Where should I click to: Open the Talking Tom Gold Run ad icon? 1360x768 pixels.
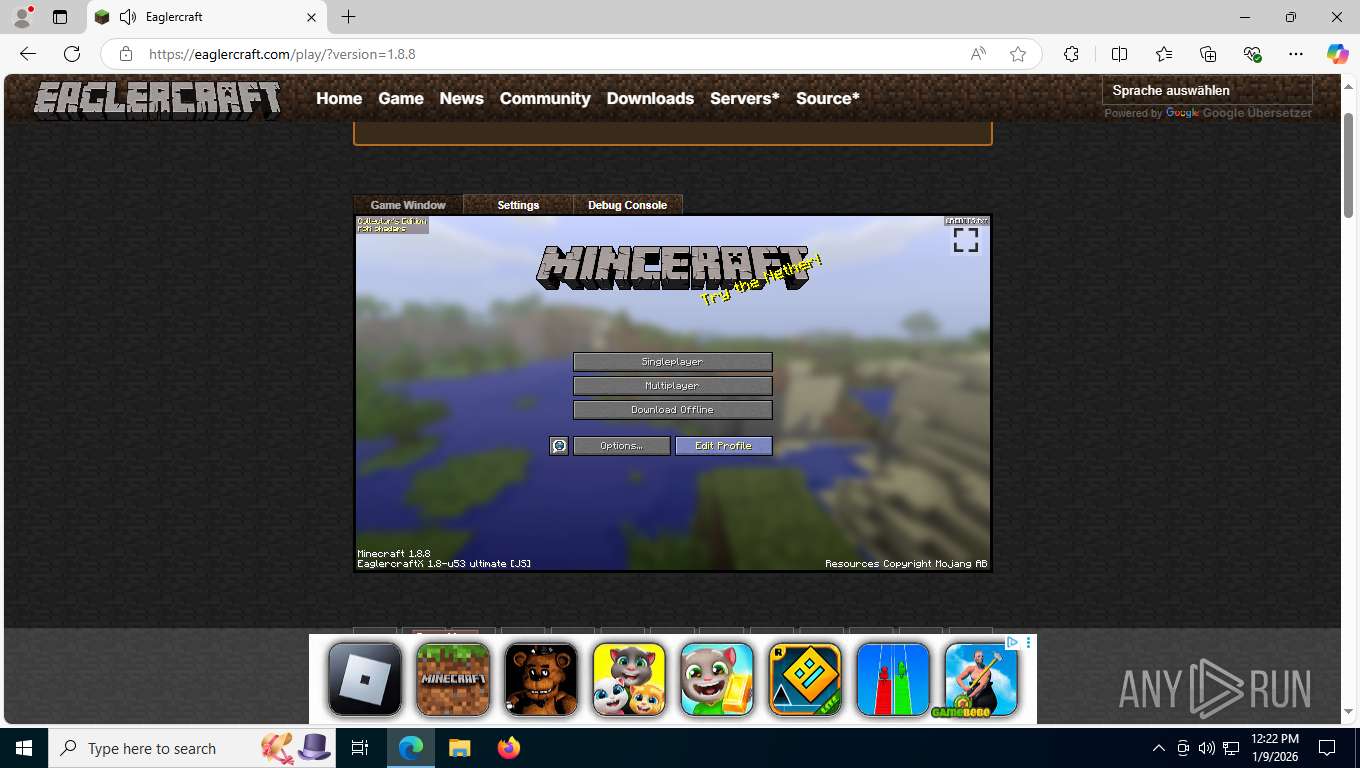tap(717, 679)
